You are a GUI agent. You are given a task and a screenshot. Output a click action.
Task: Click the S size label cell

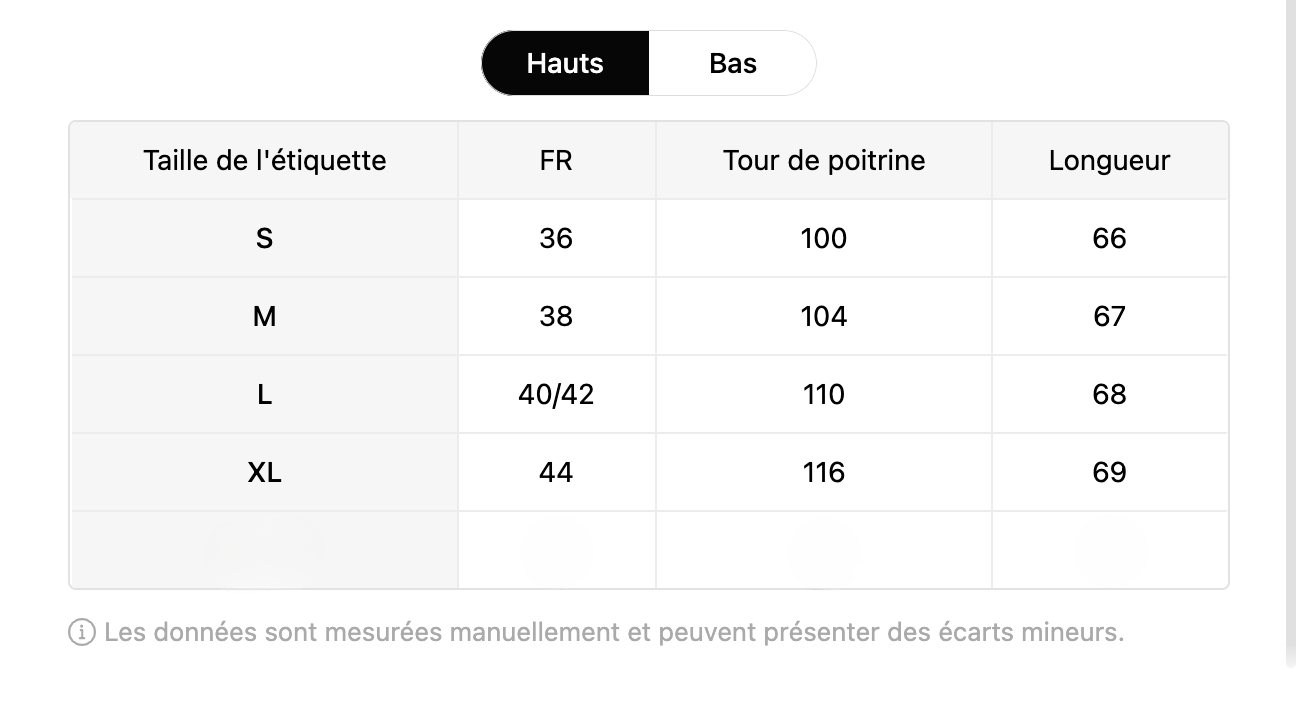point(264,238)
